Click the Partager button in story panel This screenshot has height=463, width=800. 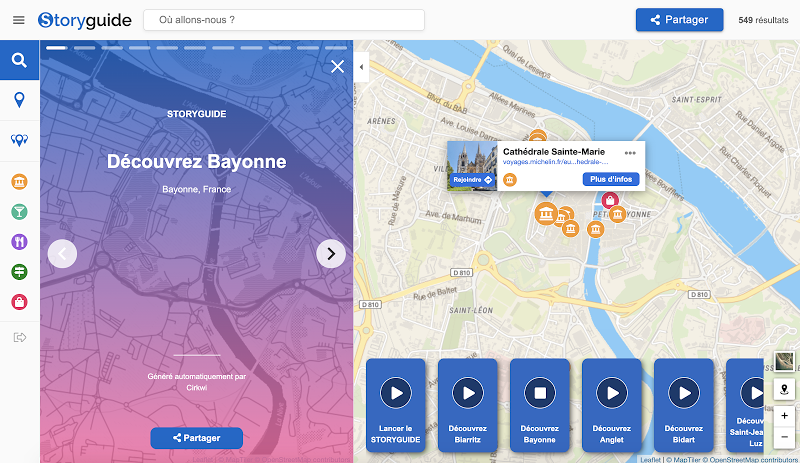pos(196,438)
